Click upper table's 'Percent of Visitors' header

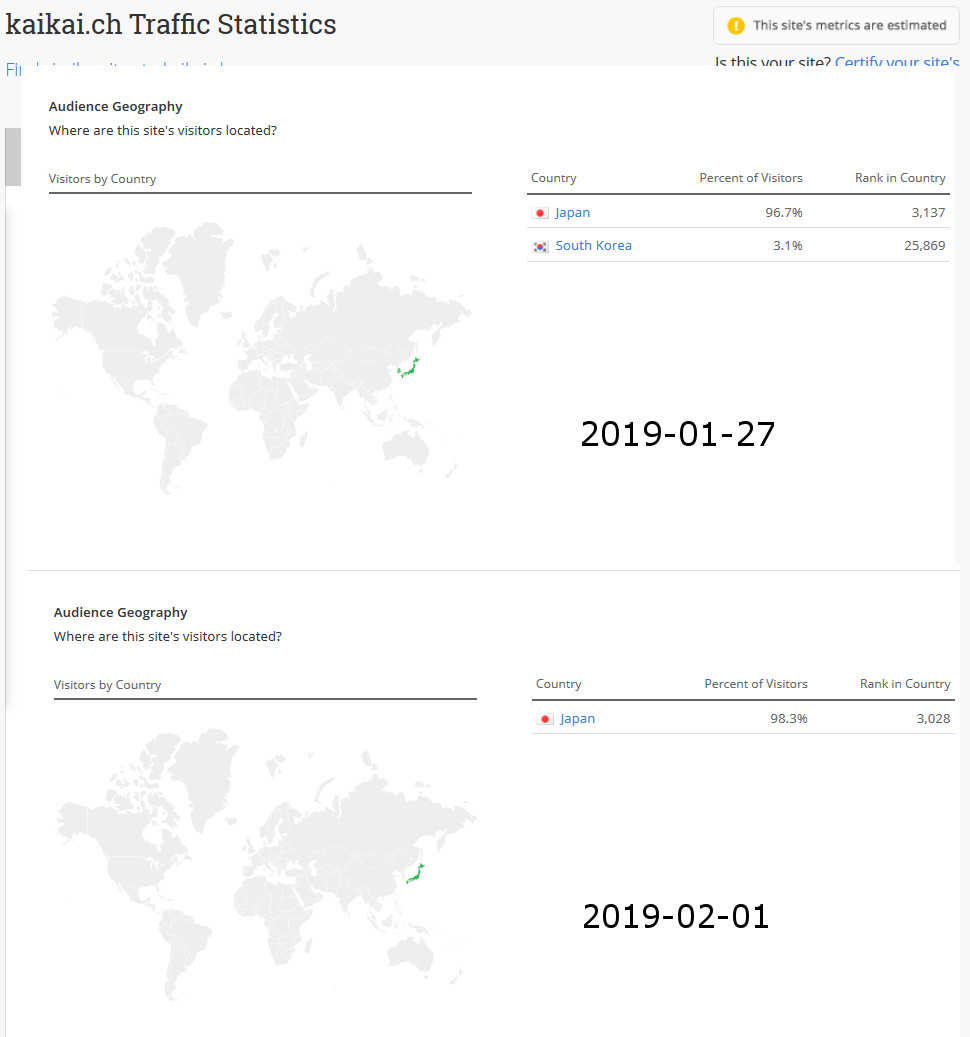coord(750,178)
